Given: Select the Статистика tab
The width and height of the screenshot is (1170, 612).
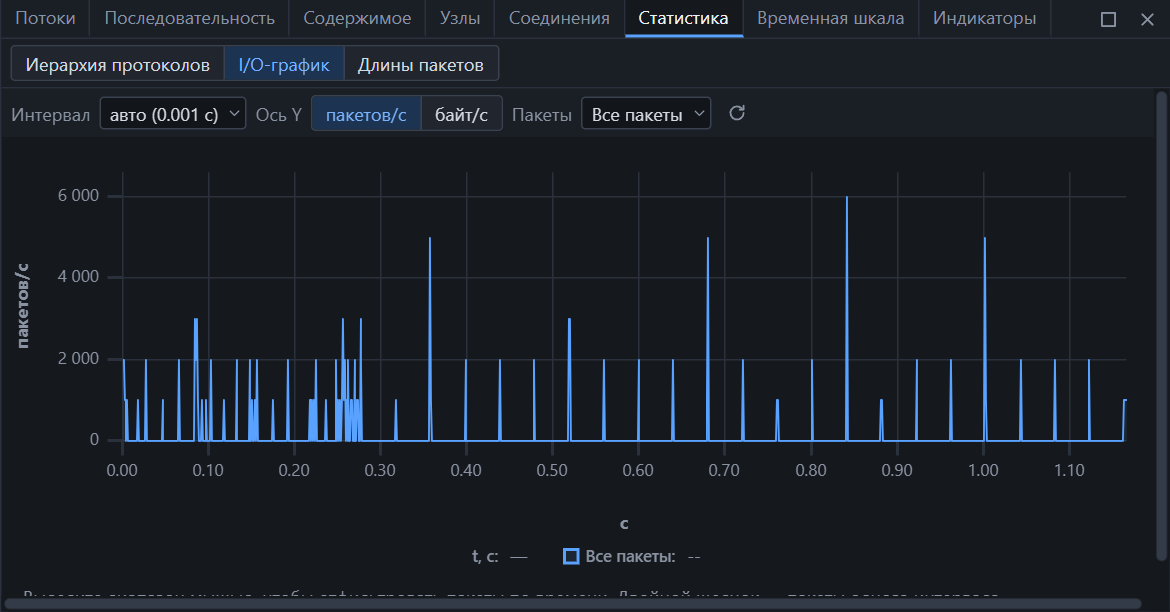Looking at the screenshot, I should click(683, 19).
